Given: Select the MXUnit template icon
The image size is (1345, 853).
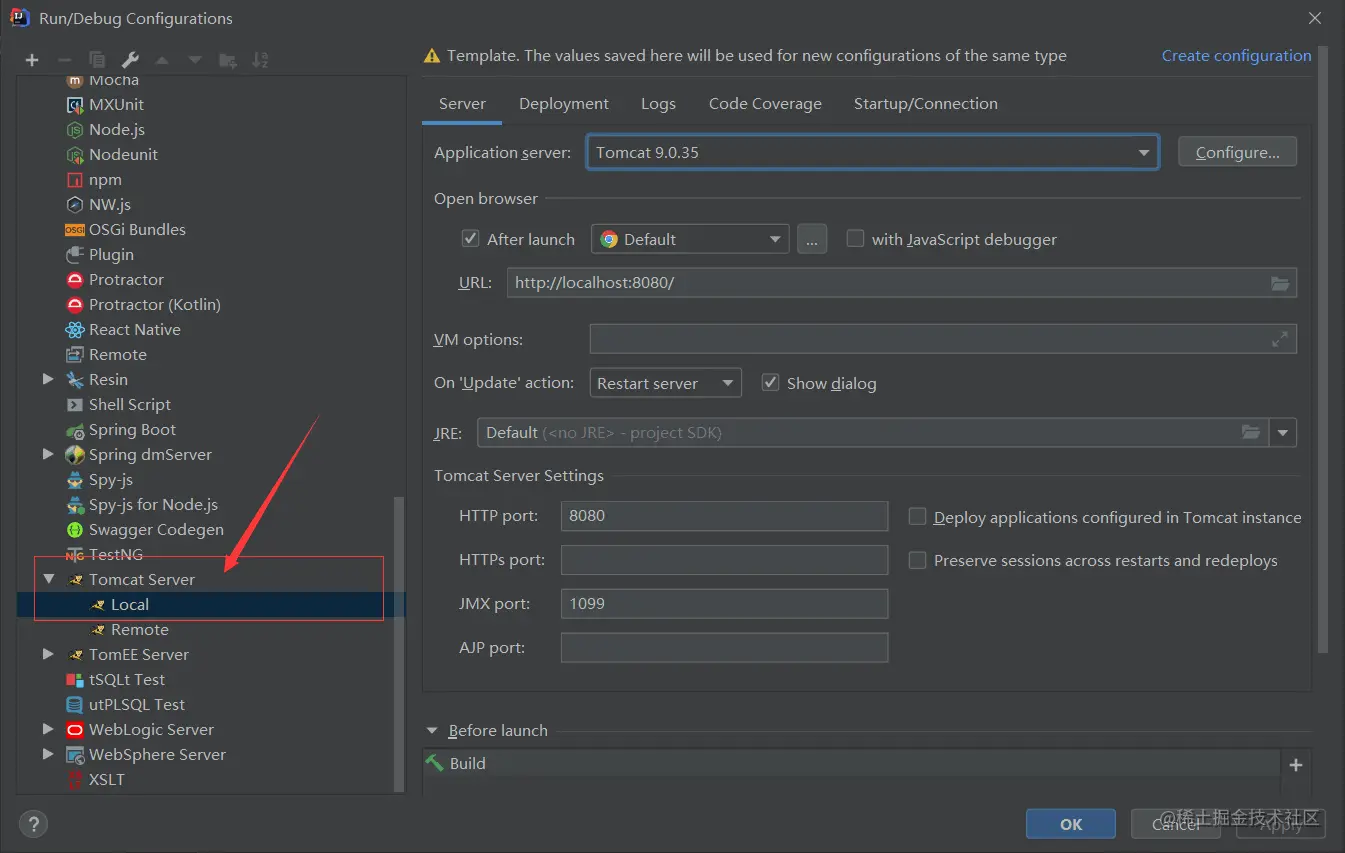Looking at the screenshot, I should click(74, 105).
